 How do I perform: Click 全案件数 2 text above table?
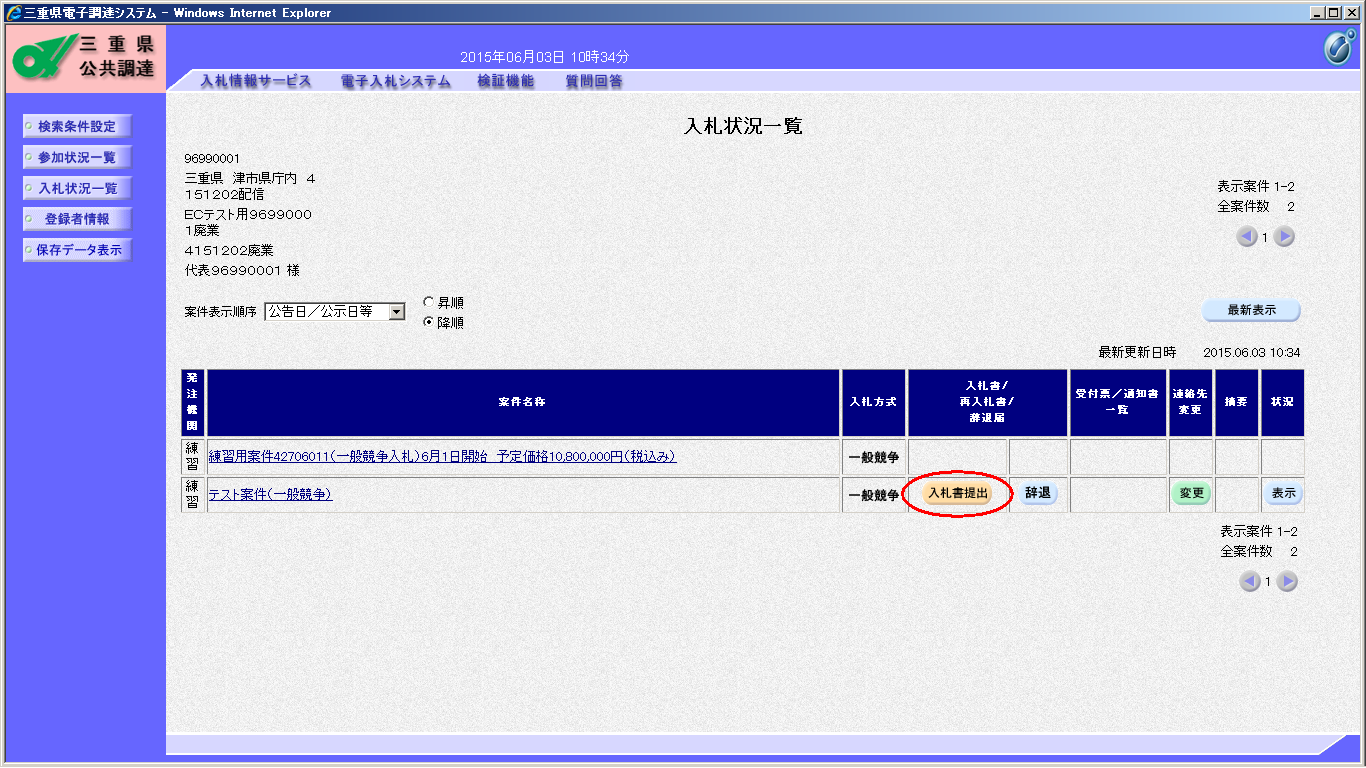point(1256,207)
